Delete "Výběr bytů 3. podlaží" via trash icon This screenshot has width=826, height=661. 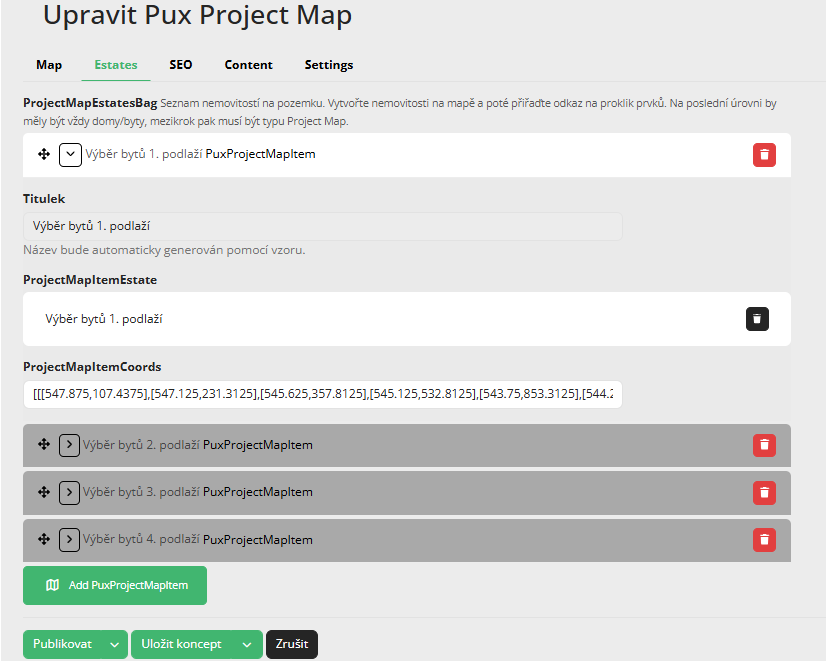(x=764, y=492)
